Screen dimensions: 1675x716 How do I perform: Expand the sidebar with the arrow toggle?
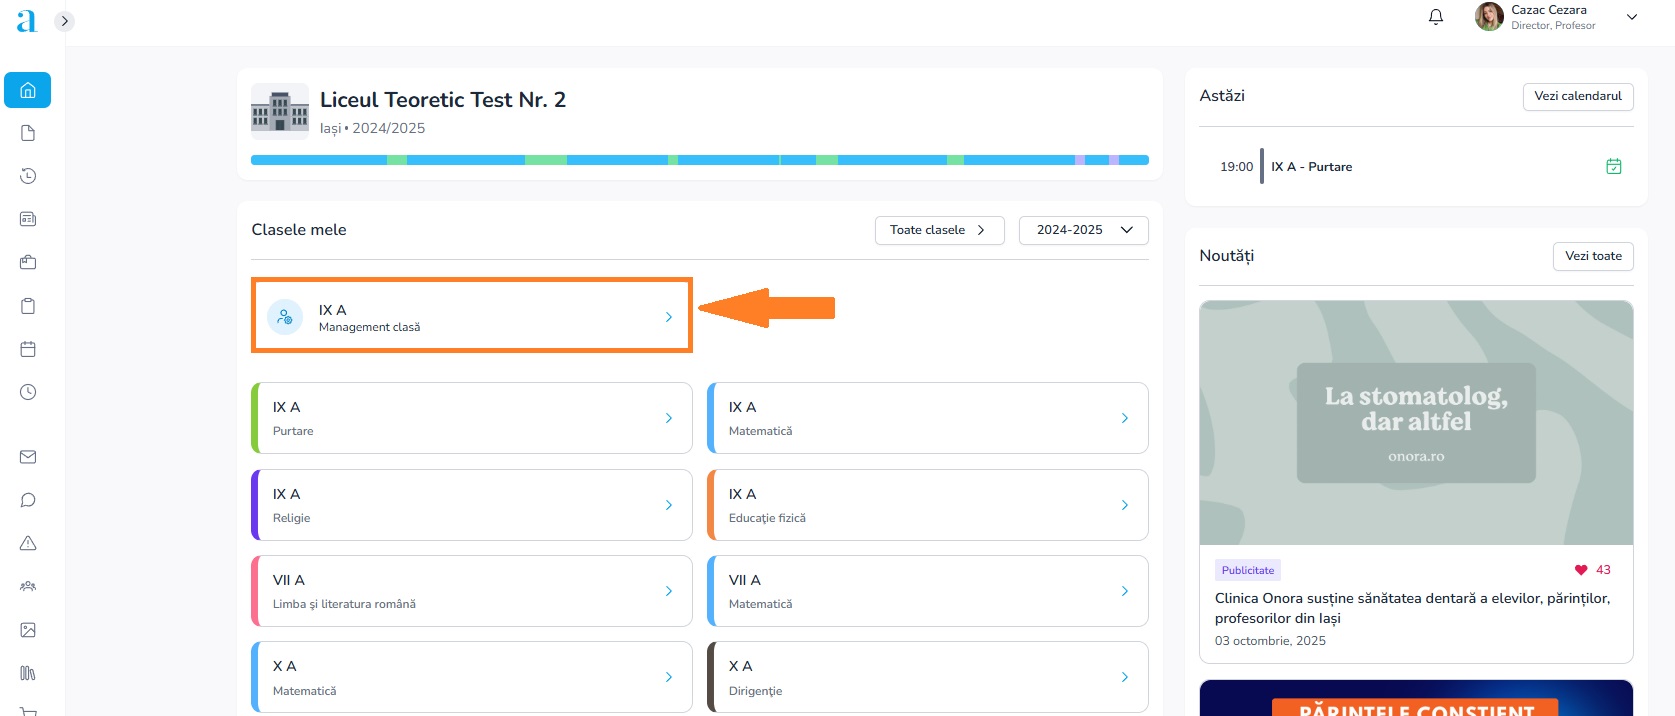click(64, 21)
